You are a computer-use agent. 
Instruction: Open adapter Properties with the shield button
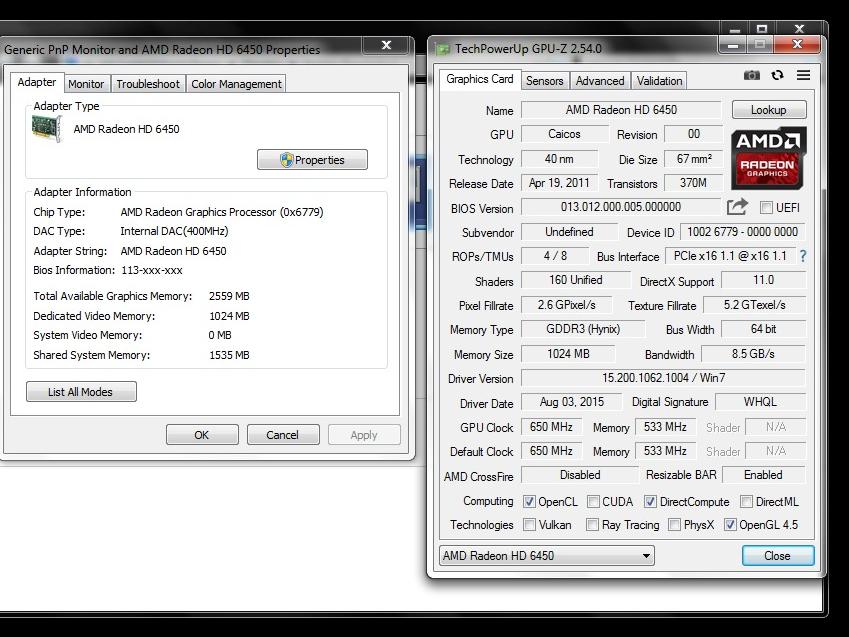tap(312, 160)
